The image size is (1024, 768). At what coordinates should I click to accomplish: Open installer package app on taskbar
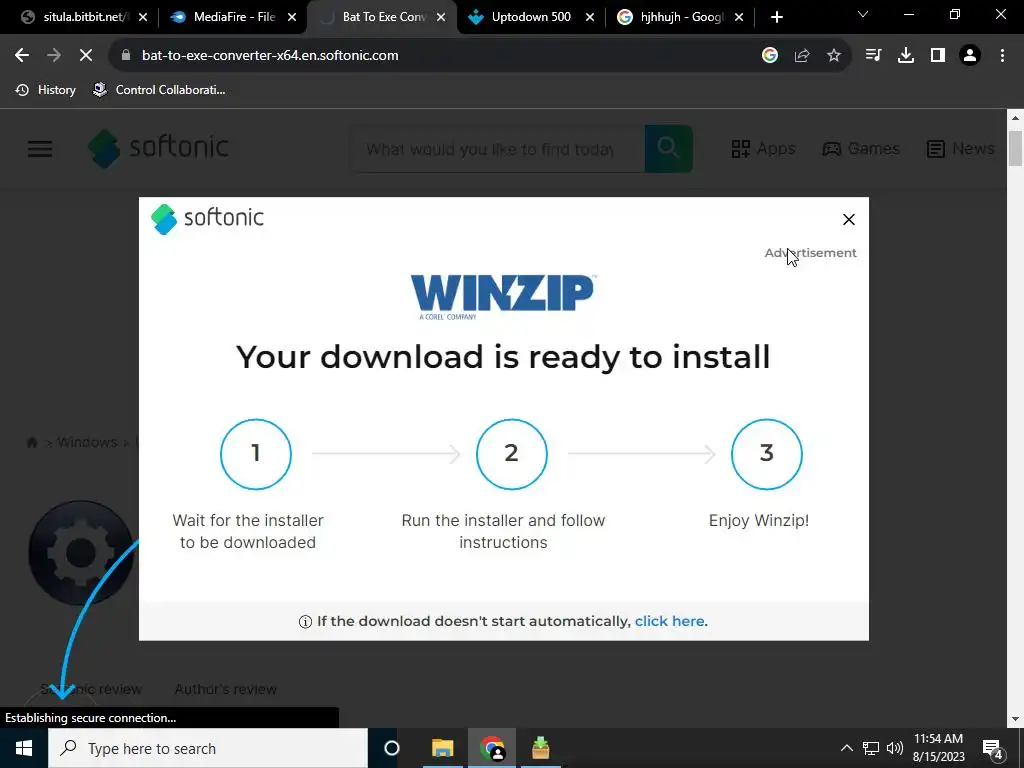point(541,748)
